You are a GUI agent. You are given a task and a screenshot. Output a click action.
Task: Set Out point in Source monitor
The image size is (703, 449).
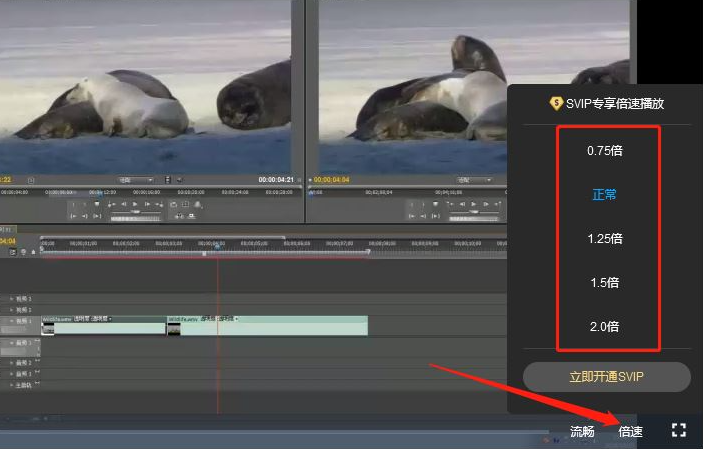click(x=85, y=204)
